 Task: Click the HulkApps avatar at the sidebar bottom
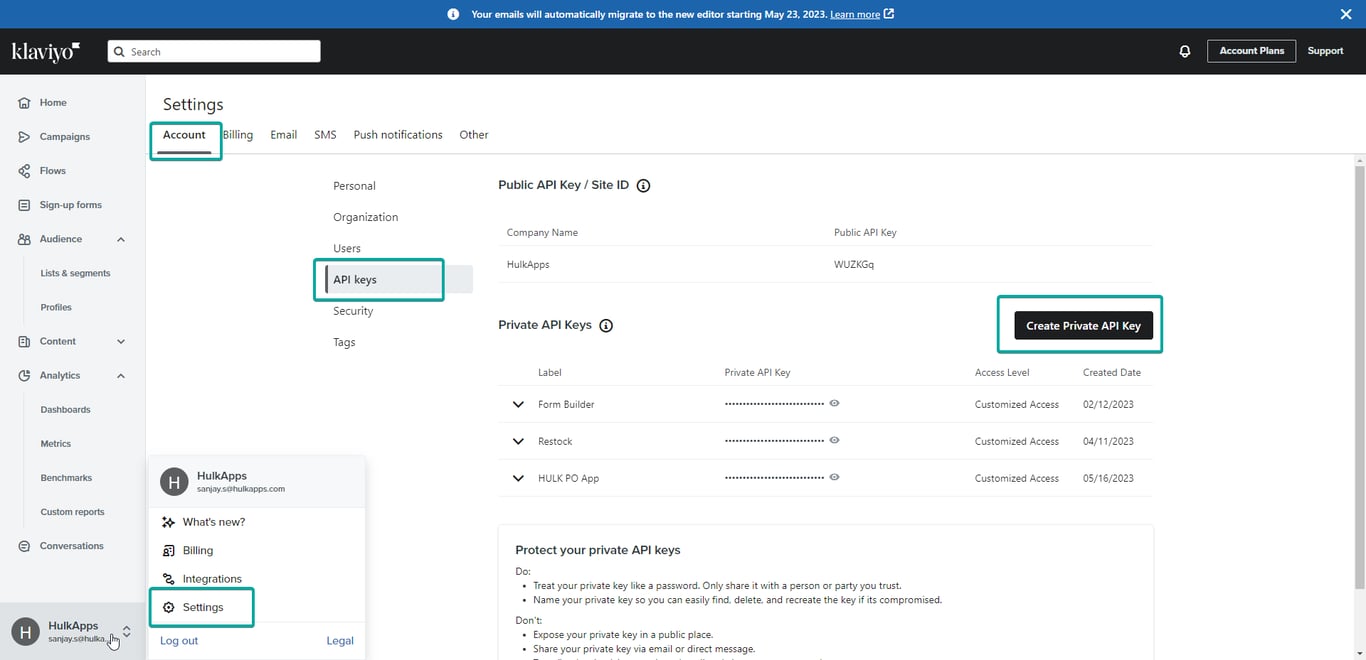click(x=25, y=631)
